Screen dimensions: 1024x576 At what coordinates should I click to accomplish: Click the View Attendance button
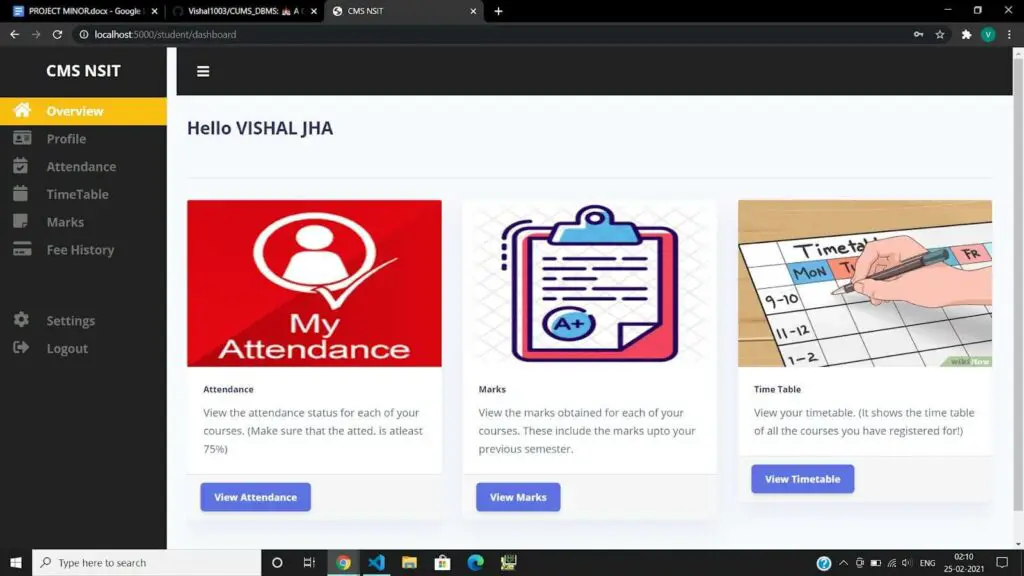tap(255, 497)
